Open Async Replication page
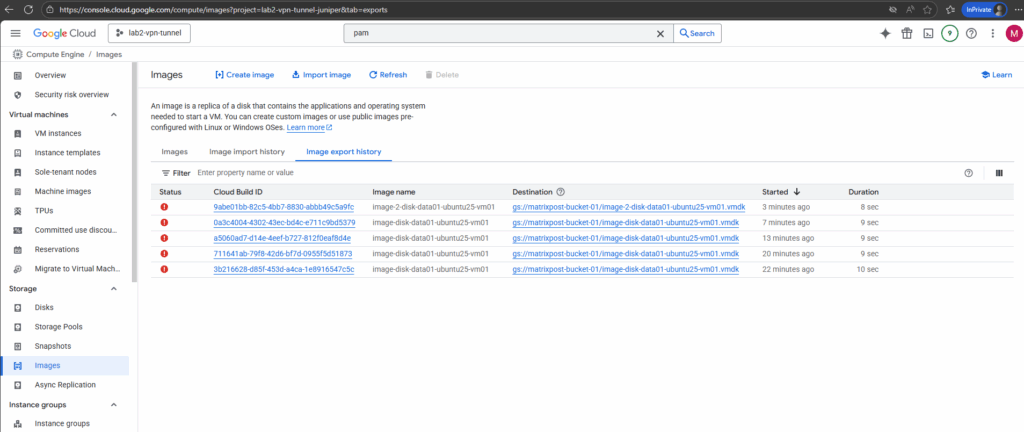The image size is (1024, 432). point(65,384)
